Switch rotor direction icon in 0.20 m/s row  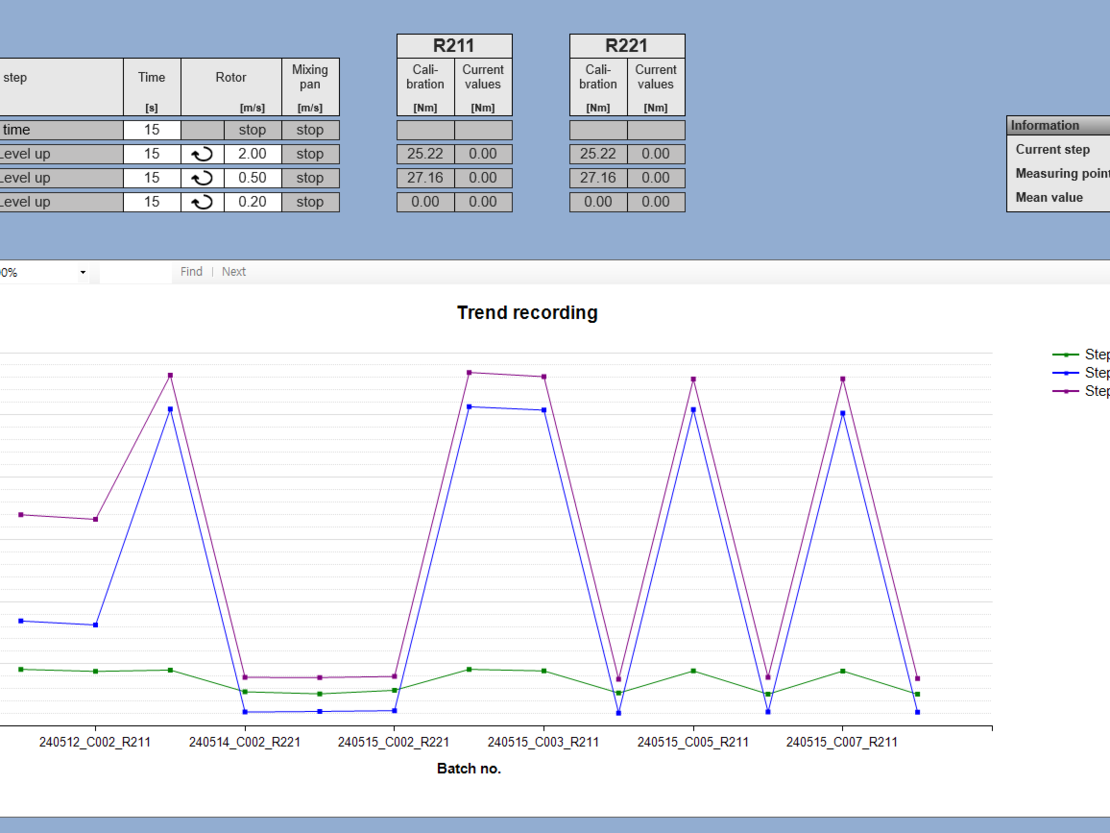click(202, 202)
